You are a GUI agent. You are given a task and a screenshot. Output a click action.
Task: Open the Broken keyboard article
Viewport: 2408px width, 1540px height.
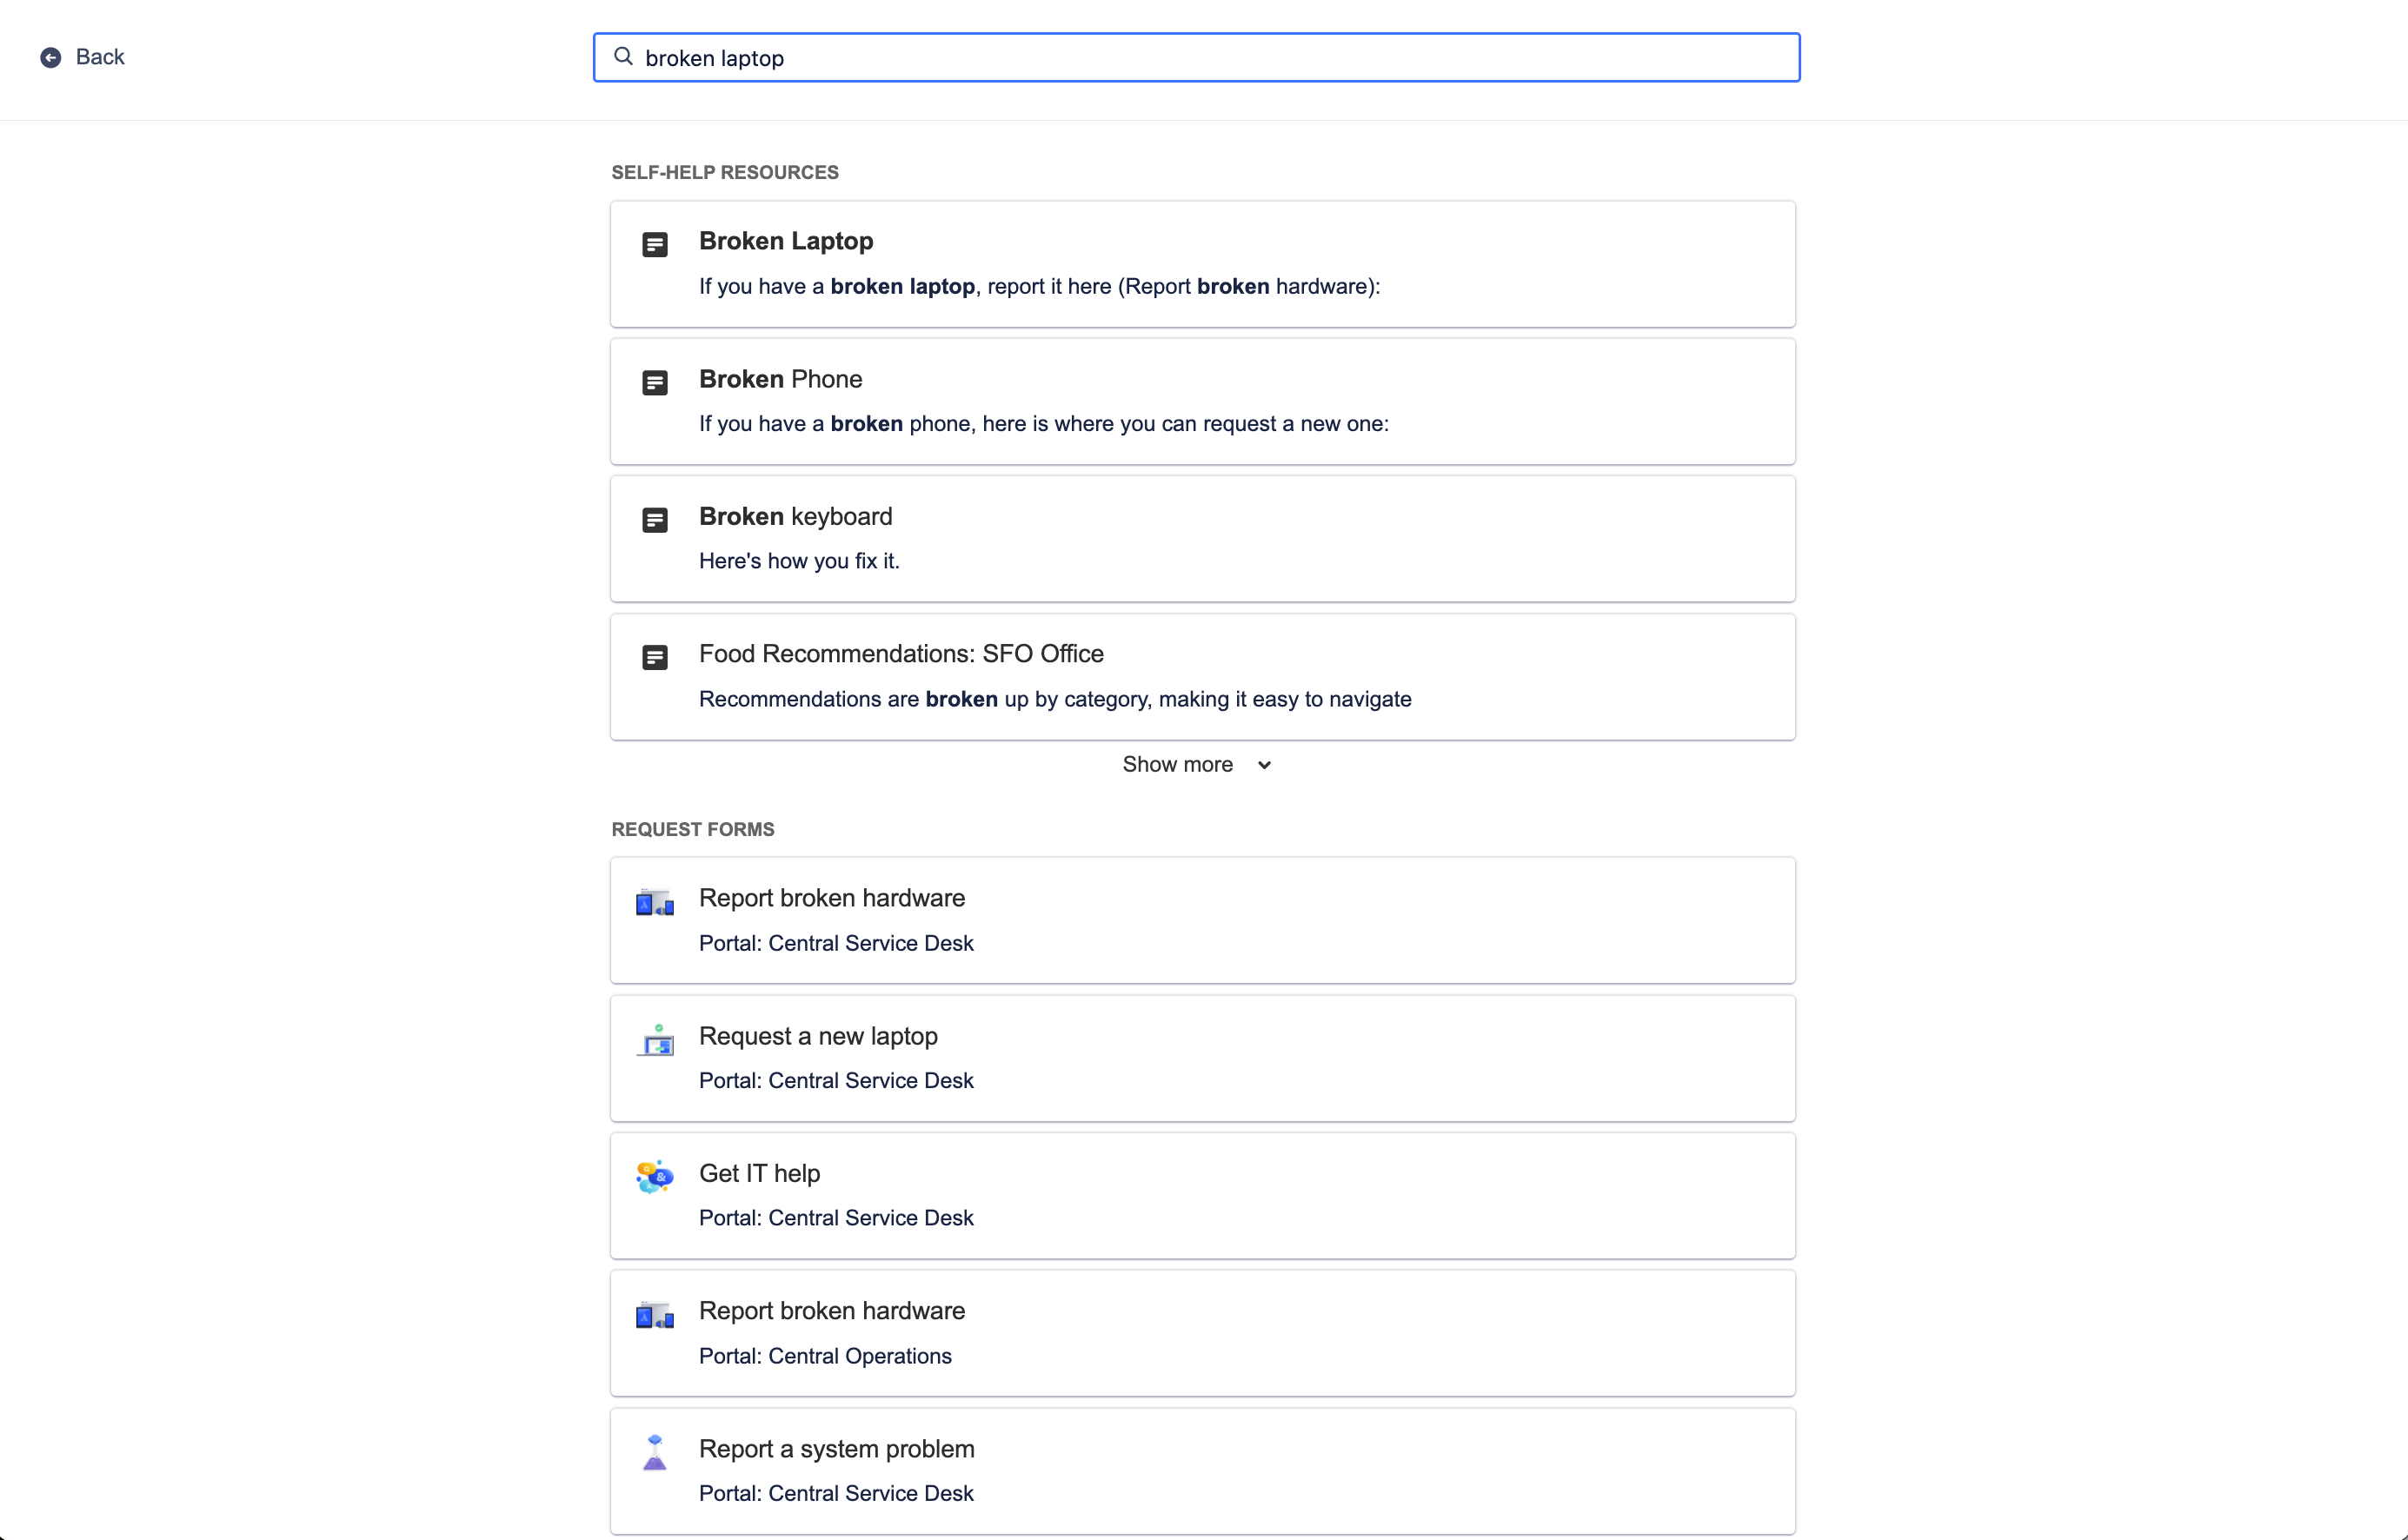pyautogui.click(x=795, y=516)
